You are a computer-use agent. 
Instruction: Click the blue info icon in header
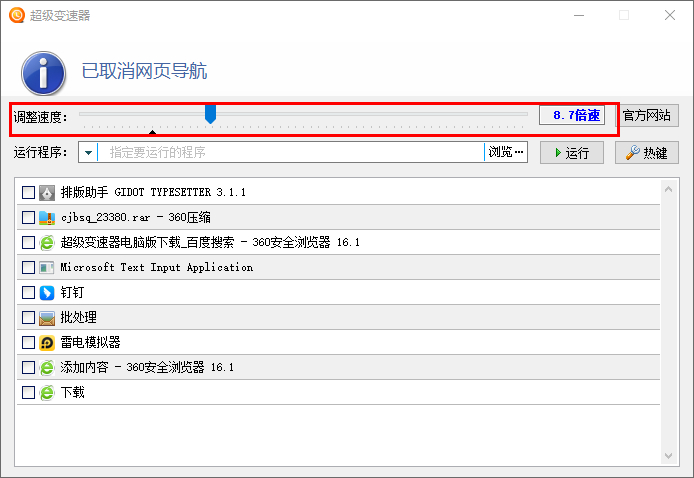43,73
